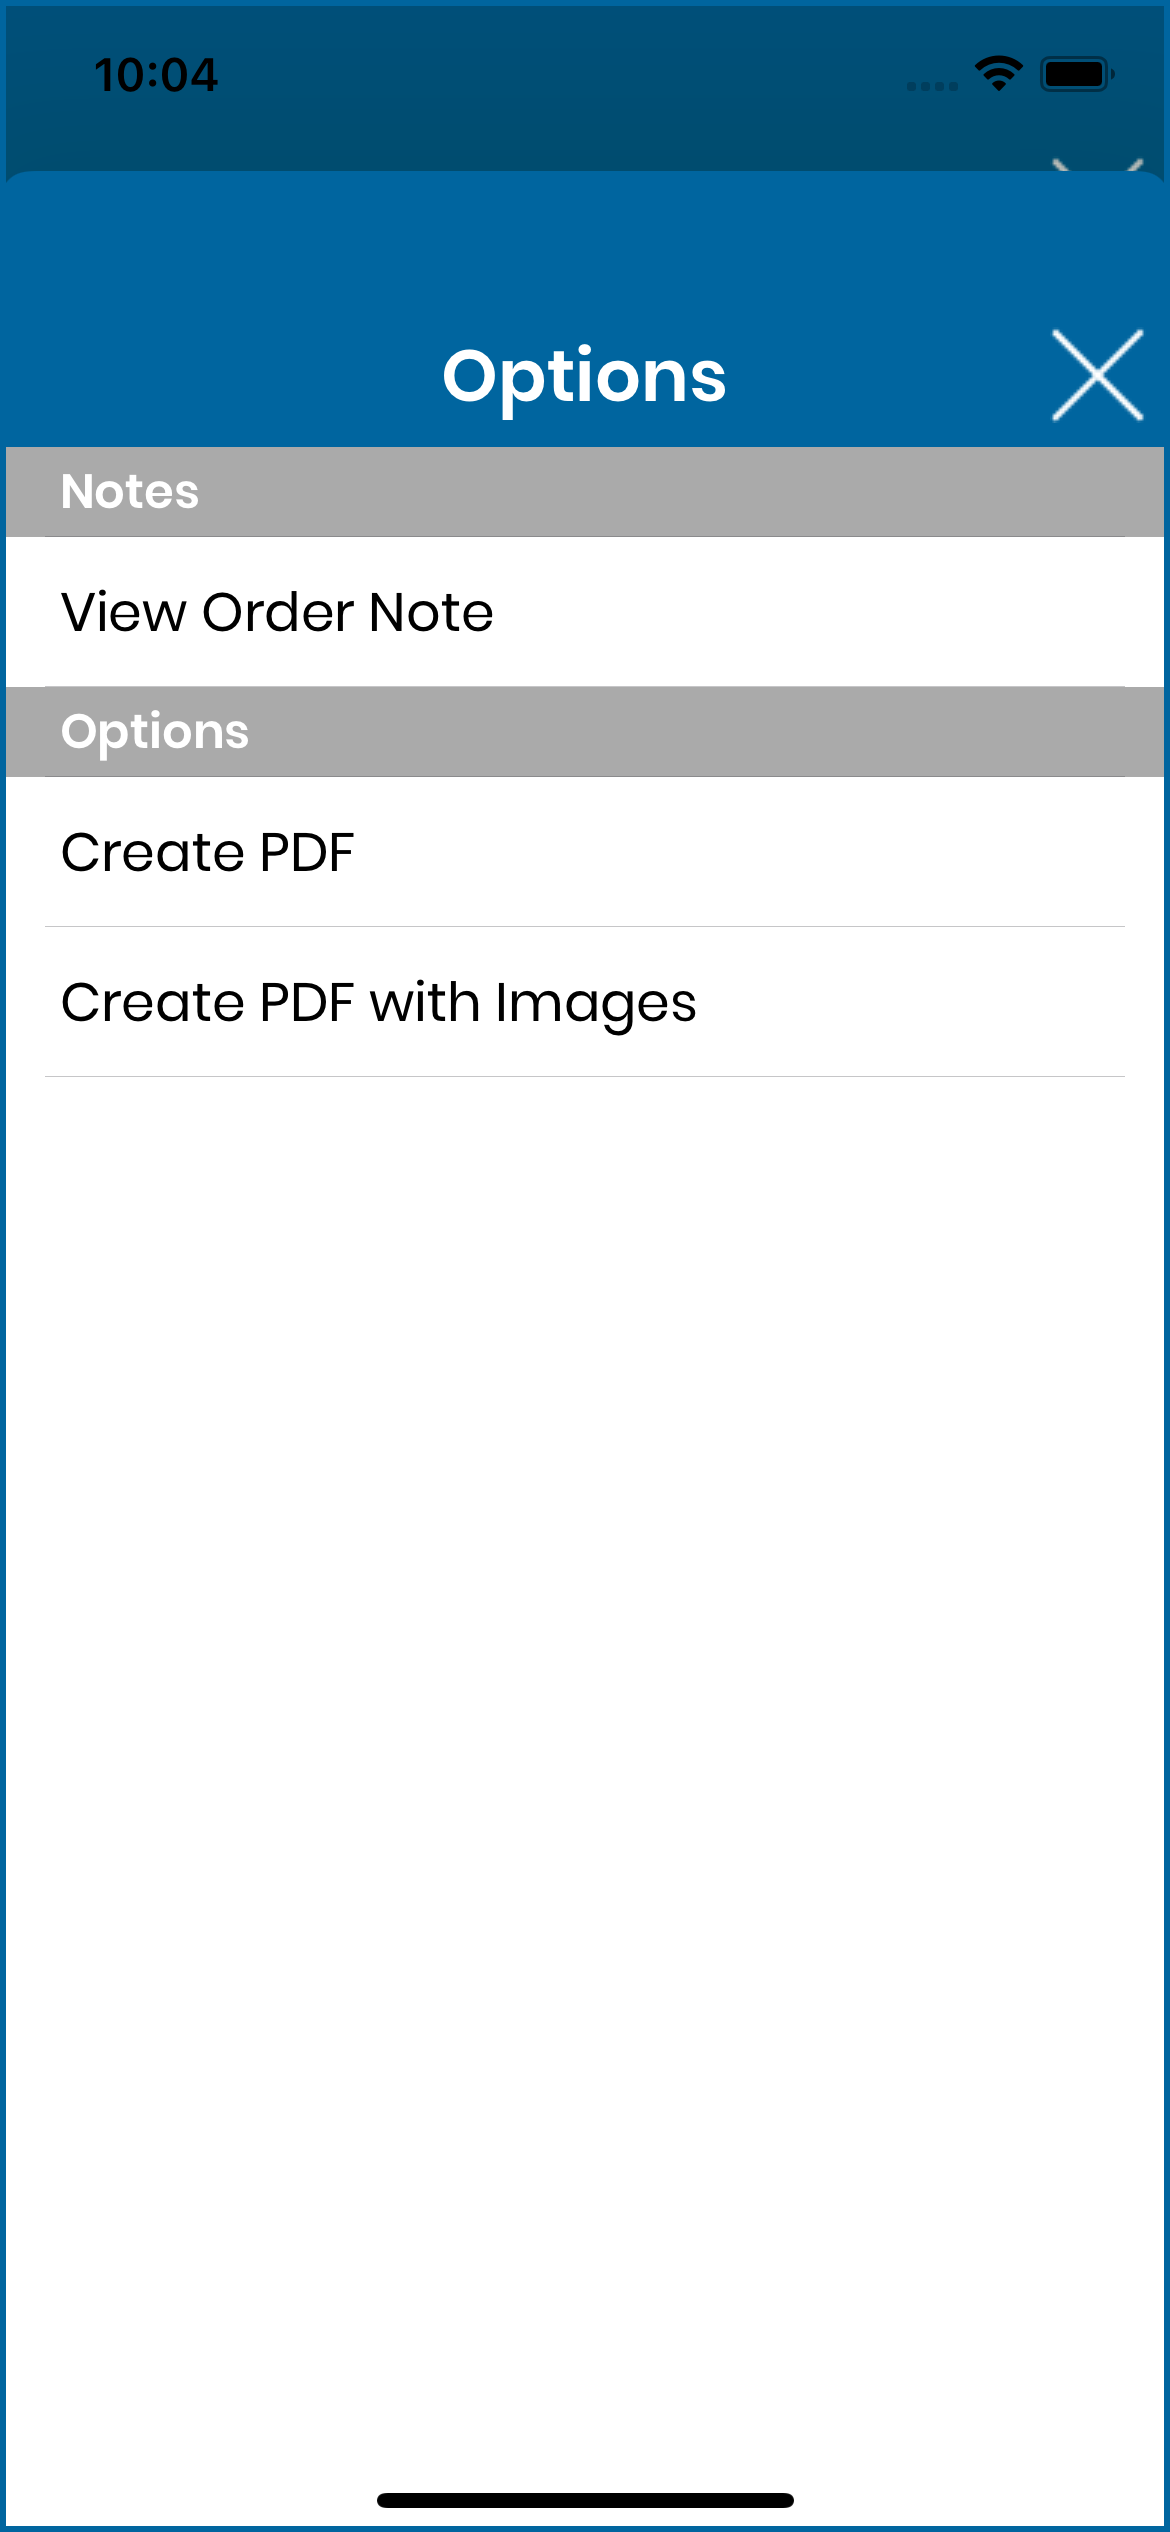
Task: Tap the Wi-Fi status icon
Action: (x=998, y=74)
